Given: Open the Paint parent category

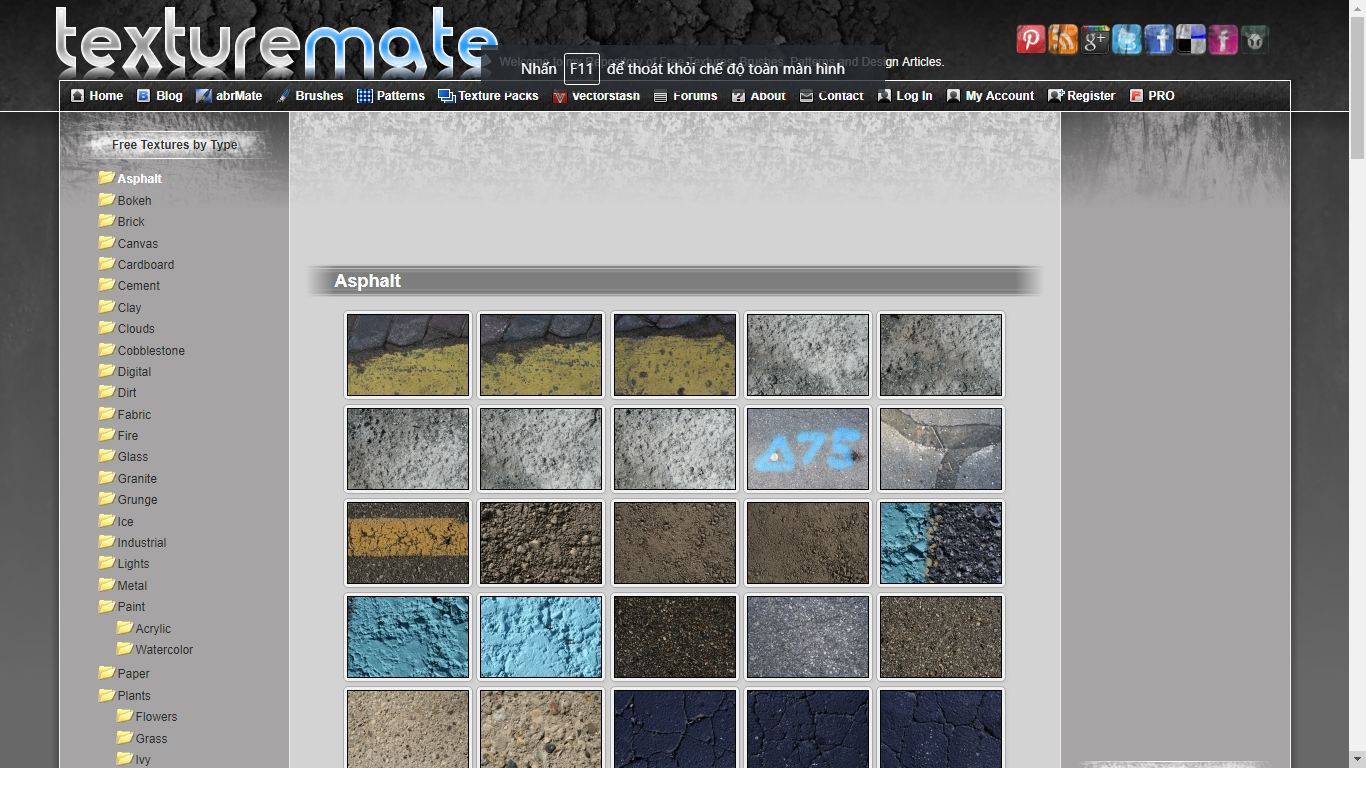Looking at the screenshot, I should 131,607.
